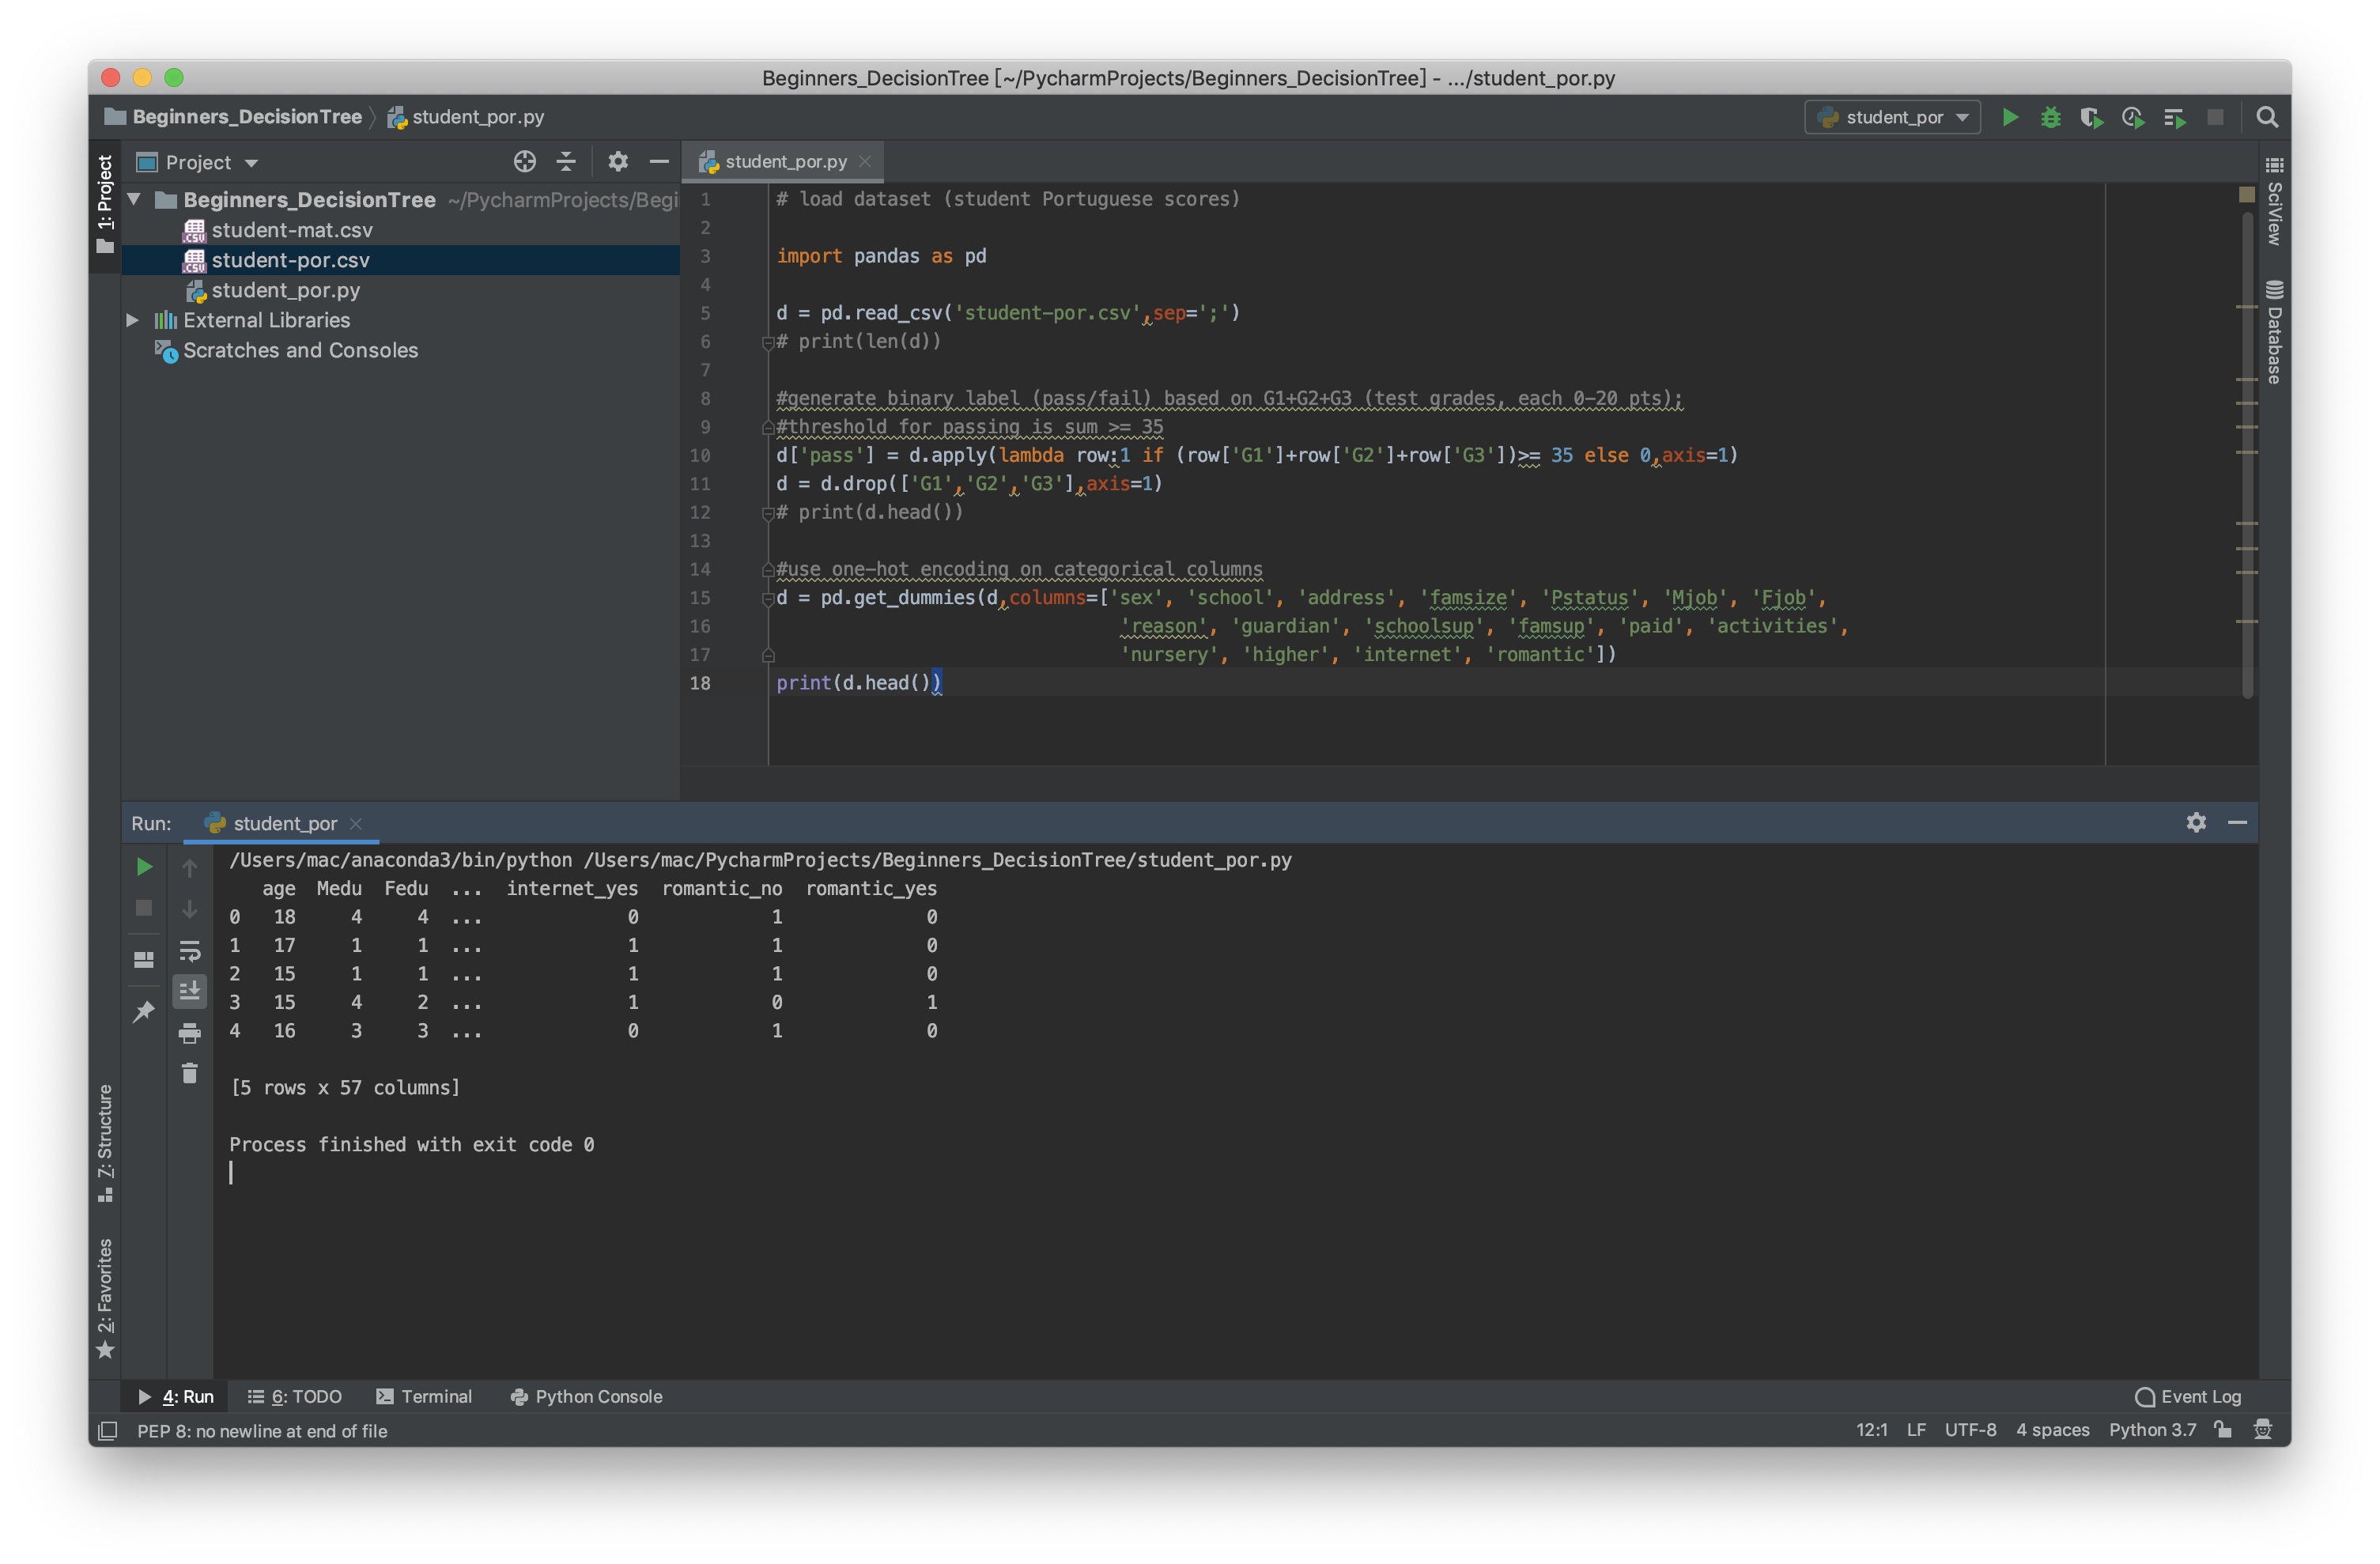2380x1564 pixels.
Task: Click student_por.py breadcrumb in navigation bar
Action: point(467,117)
